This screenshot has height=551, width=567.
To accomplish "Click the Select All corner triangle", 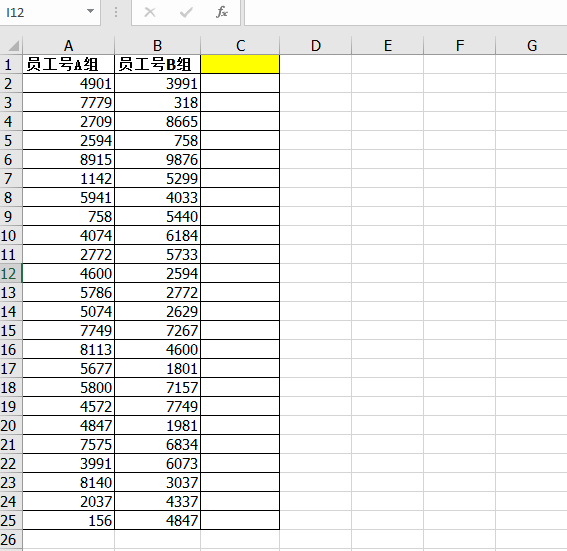I will (13, 46).
